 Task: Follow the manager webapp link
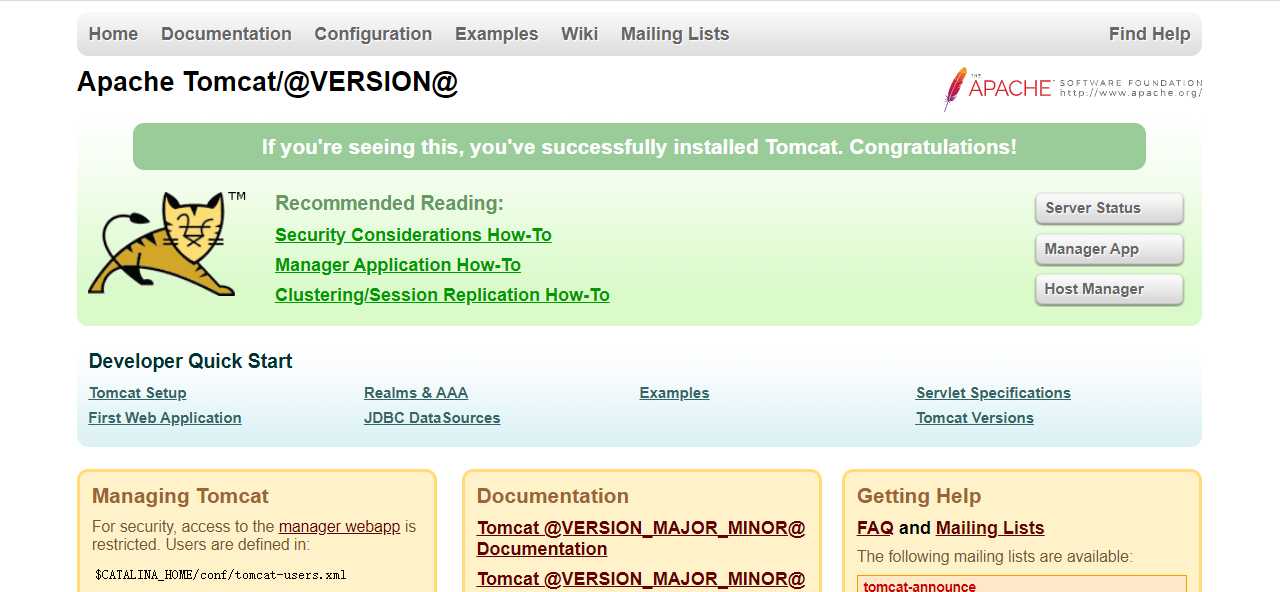[339, 526]
